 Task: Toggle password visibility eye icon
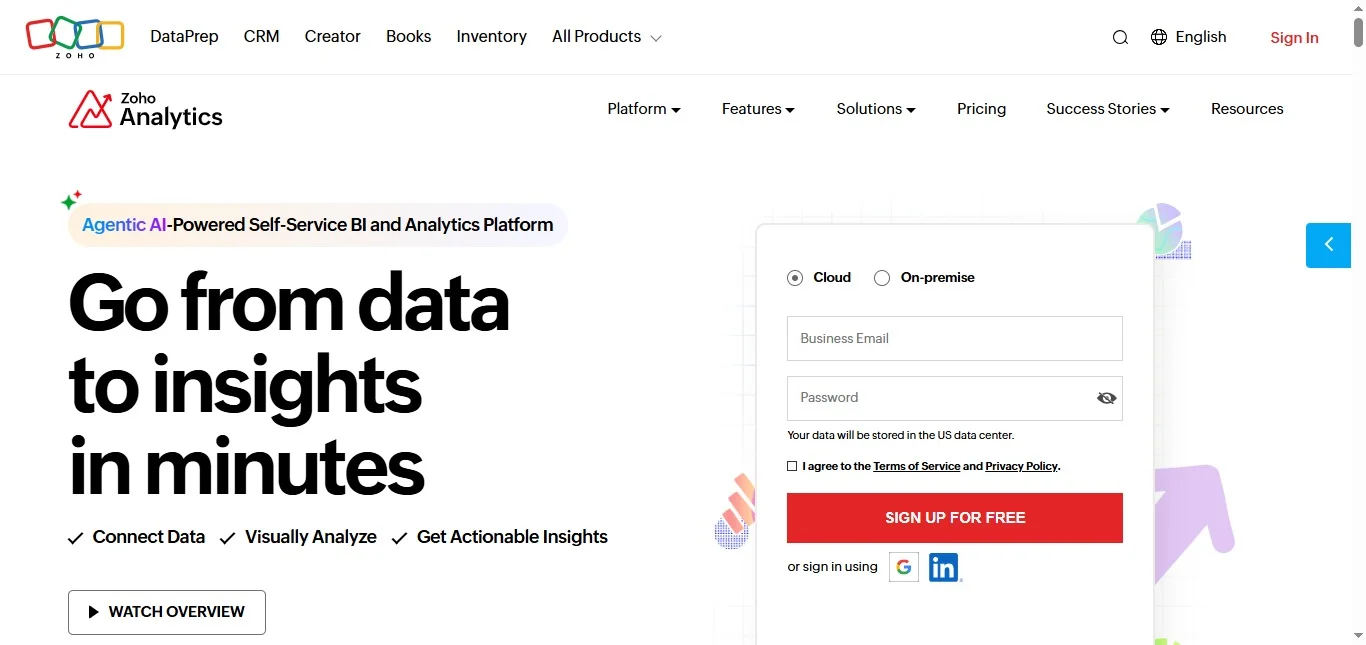(x=1106, y=398)
